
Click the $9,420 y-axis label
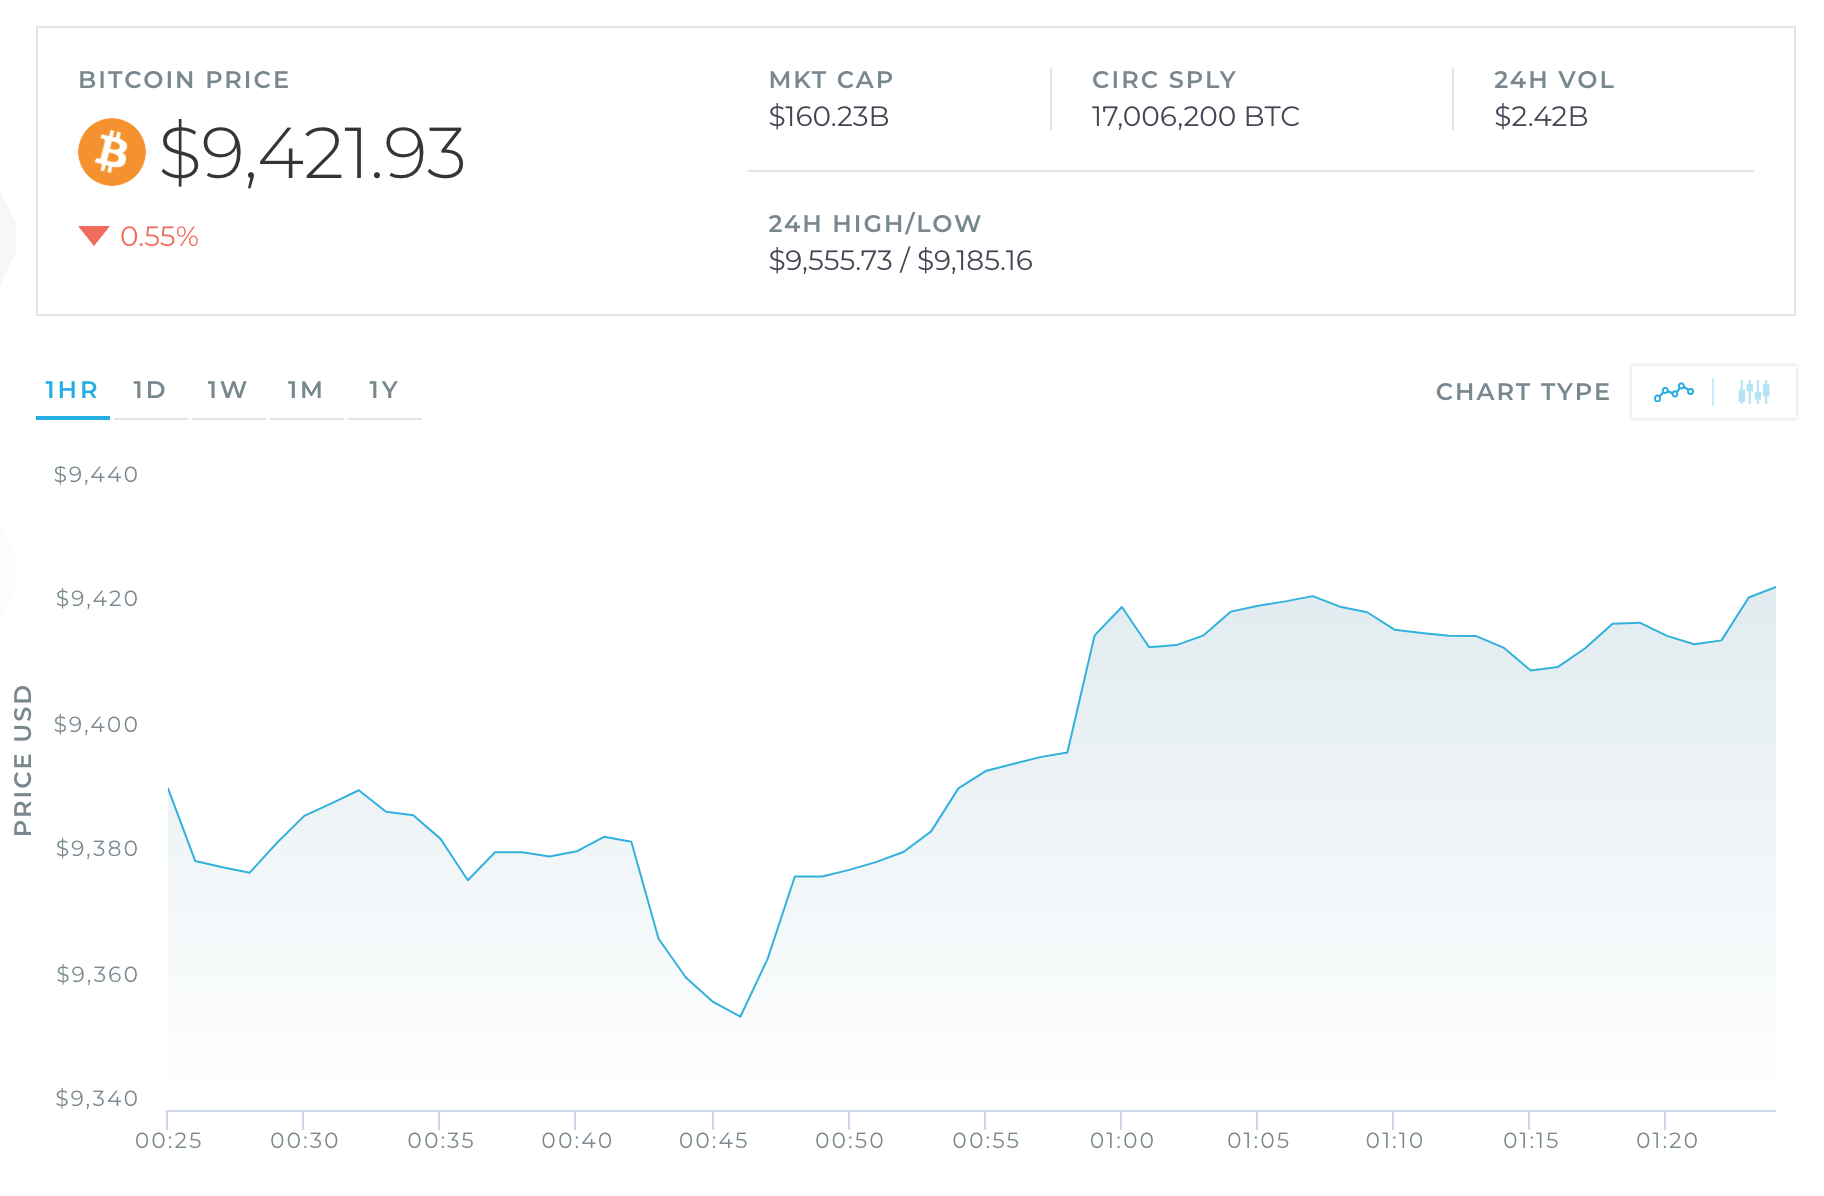[96, 599]
